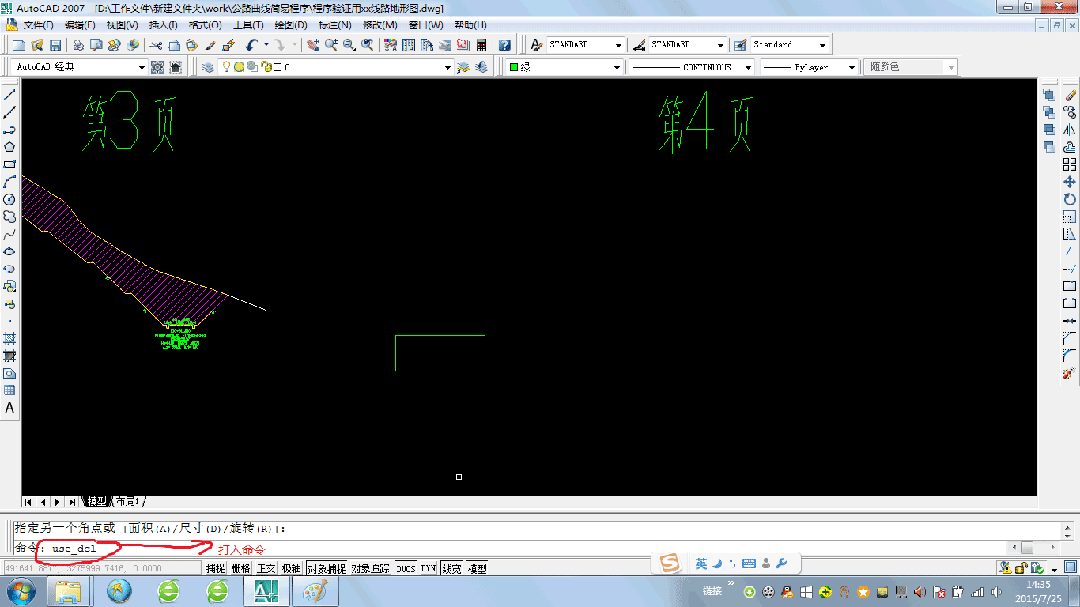Viewport: 1080px width, 607px height.
Task: Open the 格式(O) menu
Action: click(x=205, y=25)
